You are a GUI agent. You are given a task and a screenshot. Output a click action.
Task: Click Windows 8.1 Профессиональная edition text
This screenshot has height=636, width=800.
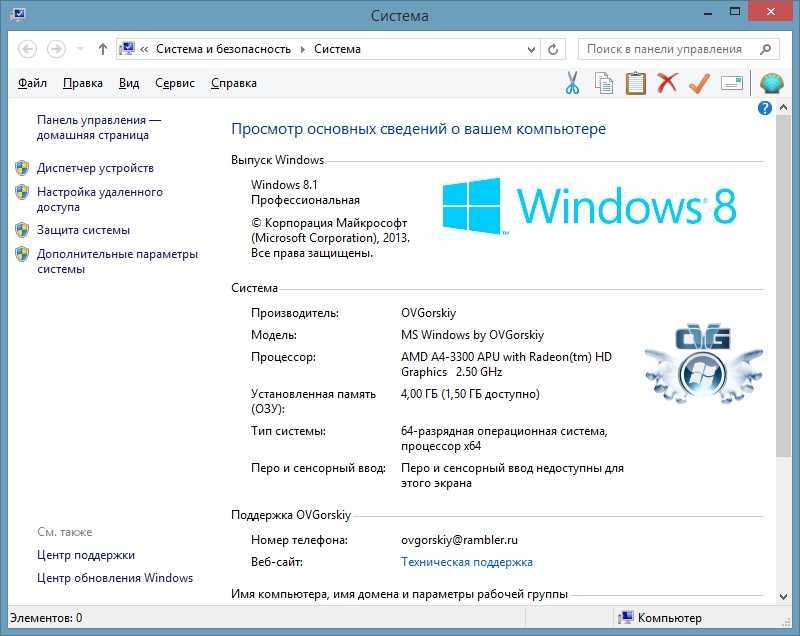305,192
